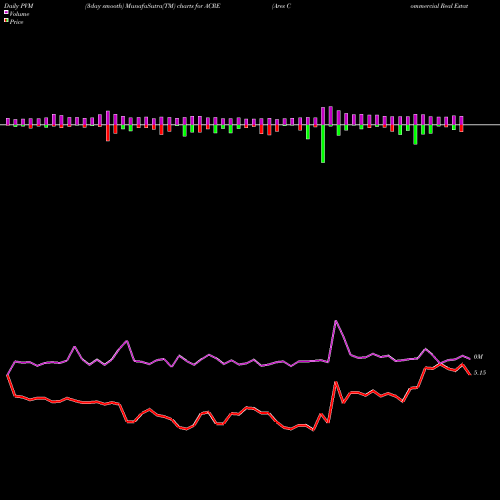This screenshot has width=500, height=500.
Task: Click the peak of the magenta volume line
Action: [336, 321]
